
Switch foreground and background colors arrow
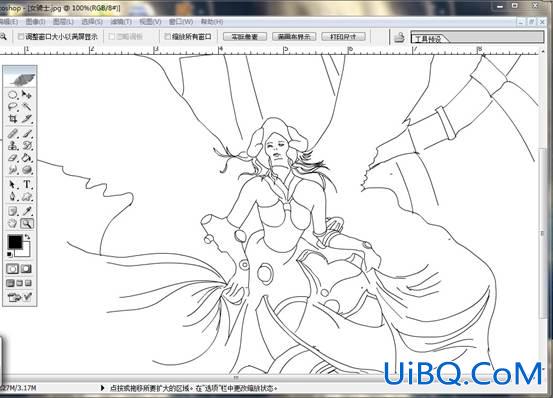tap(27, 237)
